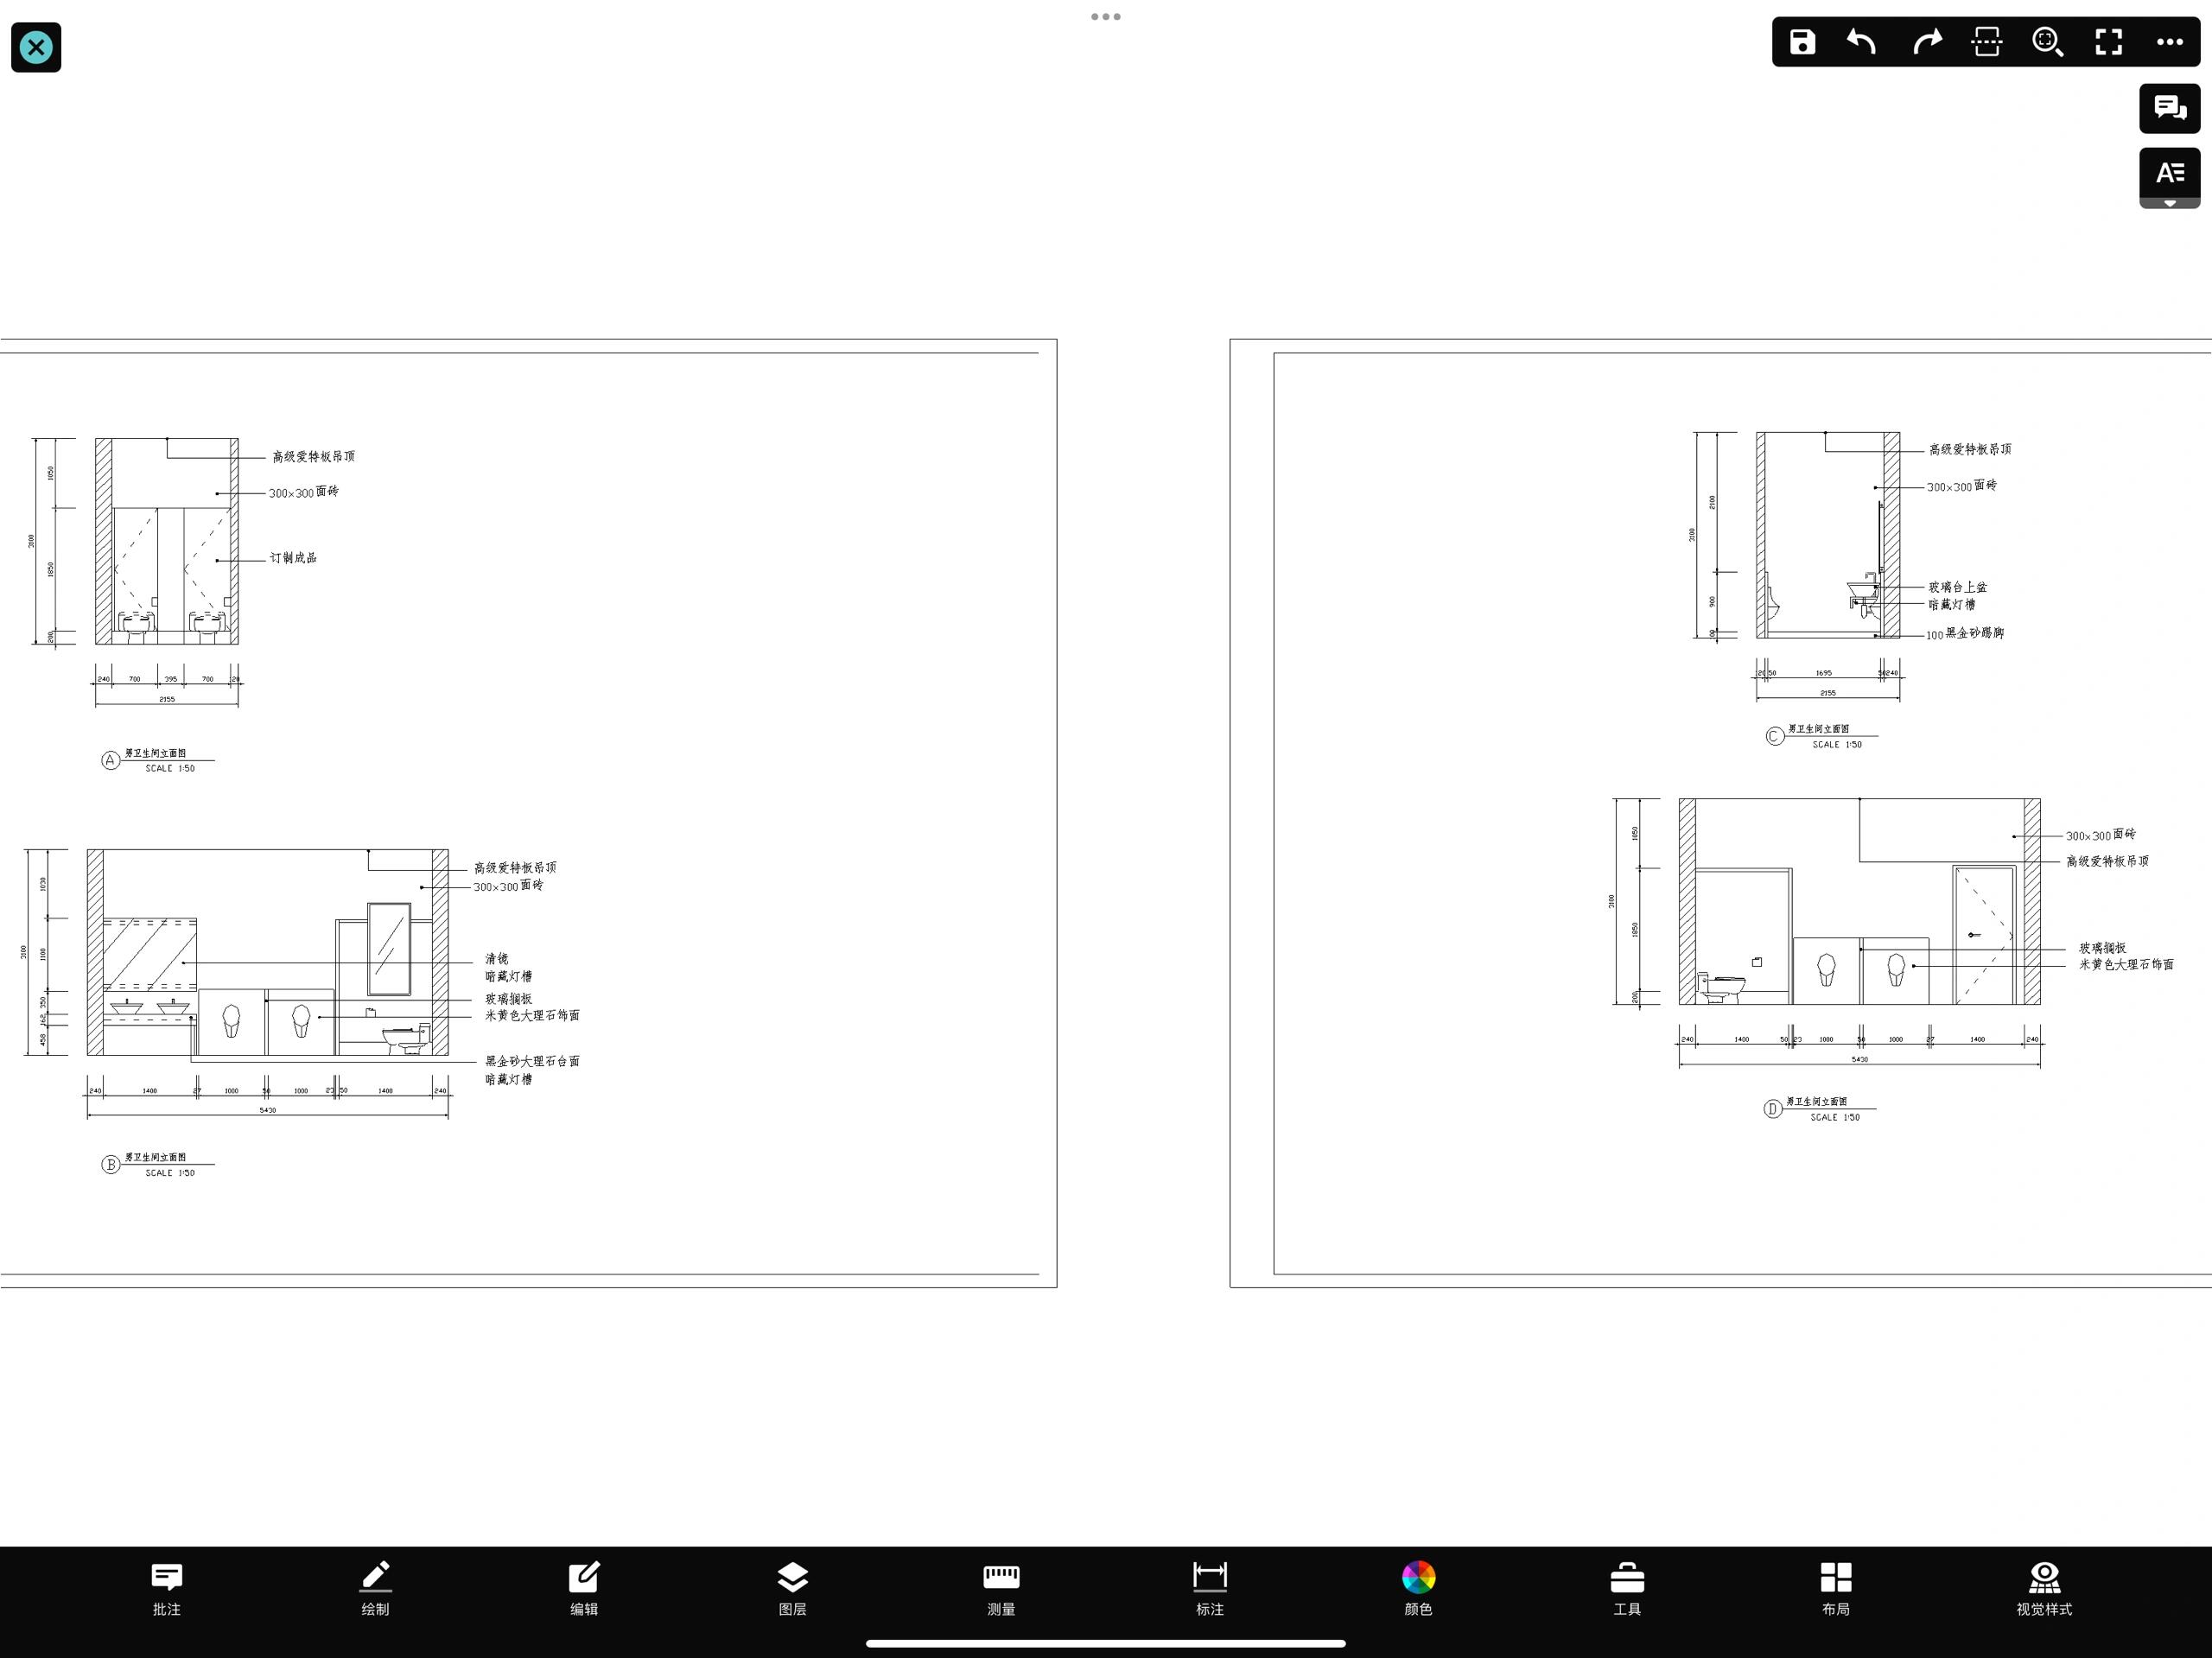This screenshot has height=1658, width=2212.
Task: Select the 100黑金砂踢脚 annotation text
Action: click(1965, 633)
